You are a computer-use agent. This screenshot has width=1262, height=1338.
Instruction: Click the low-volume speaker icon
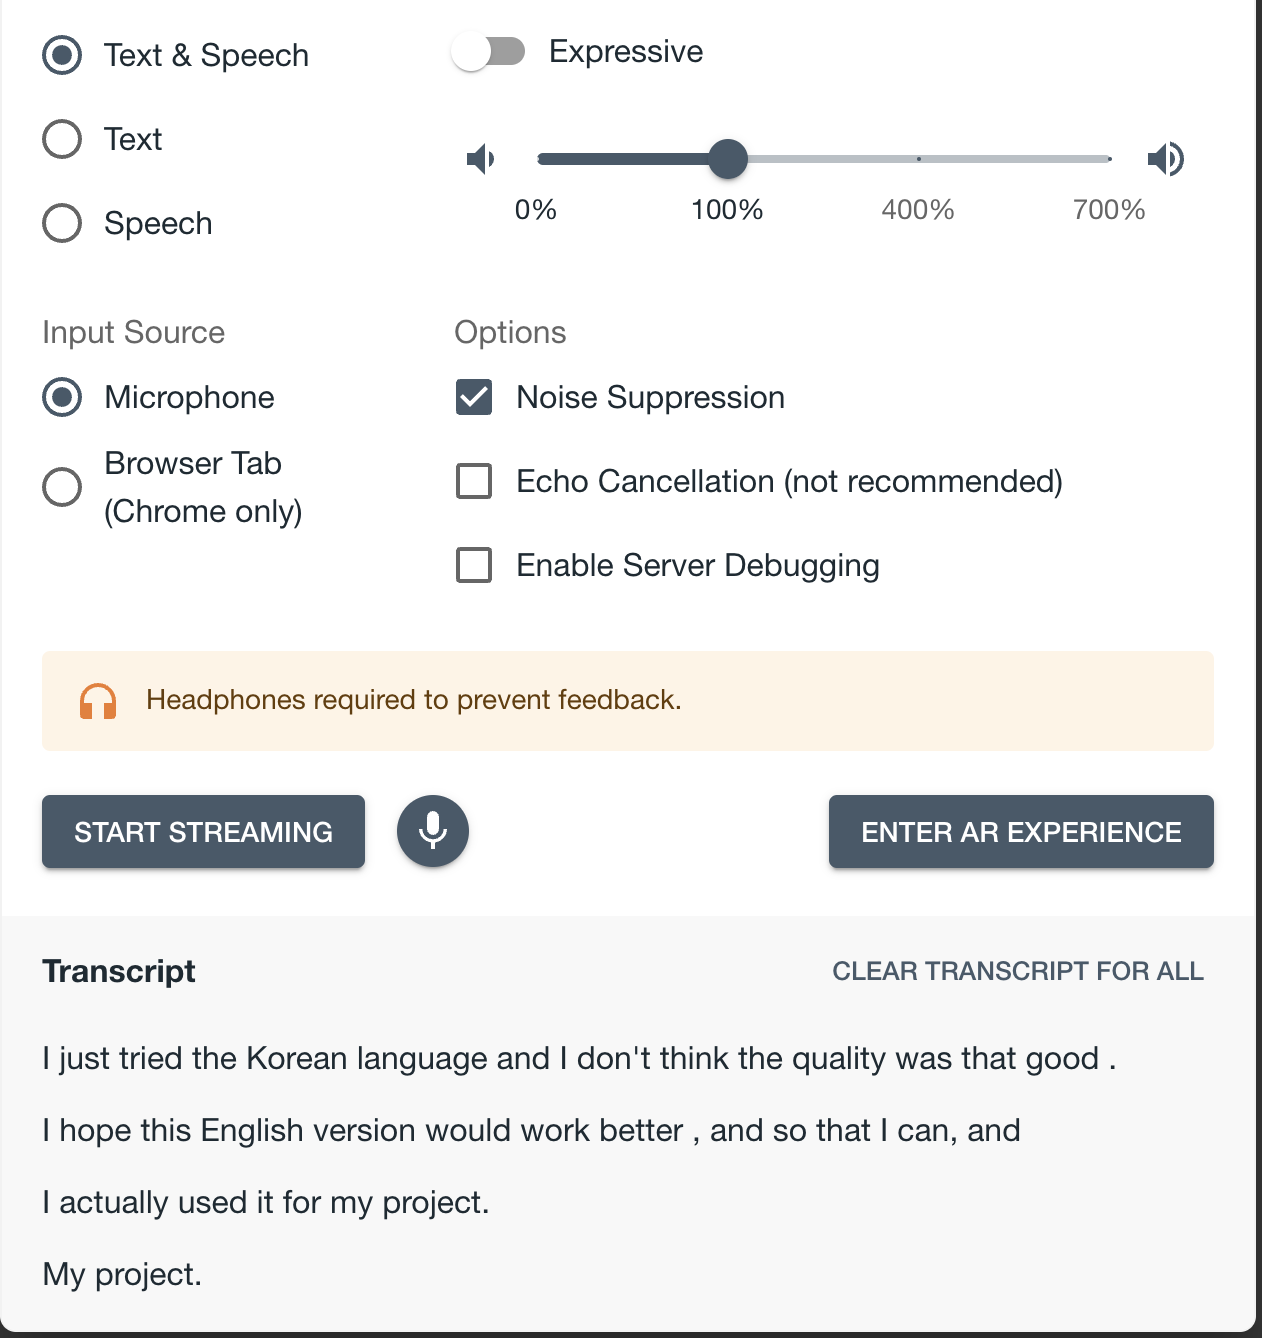pos(480,158)
